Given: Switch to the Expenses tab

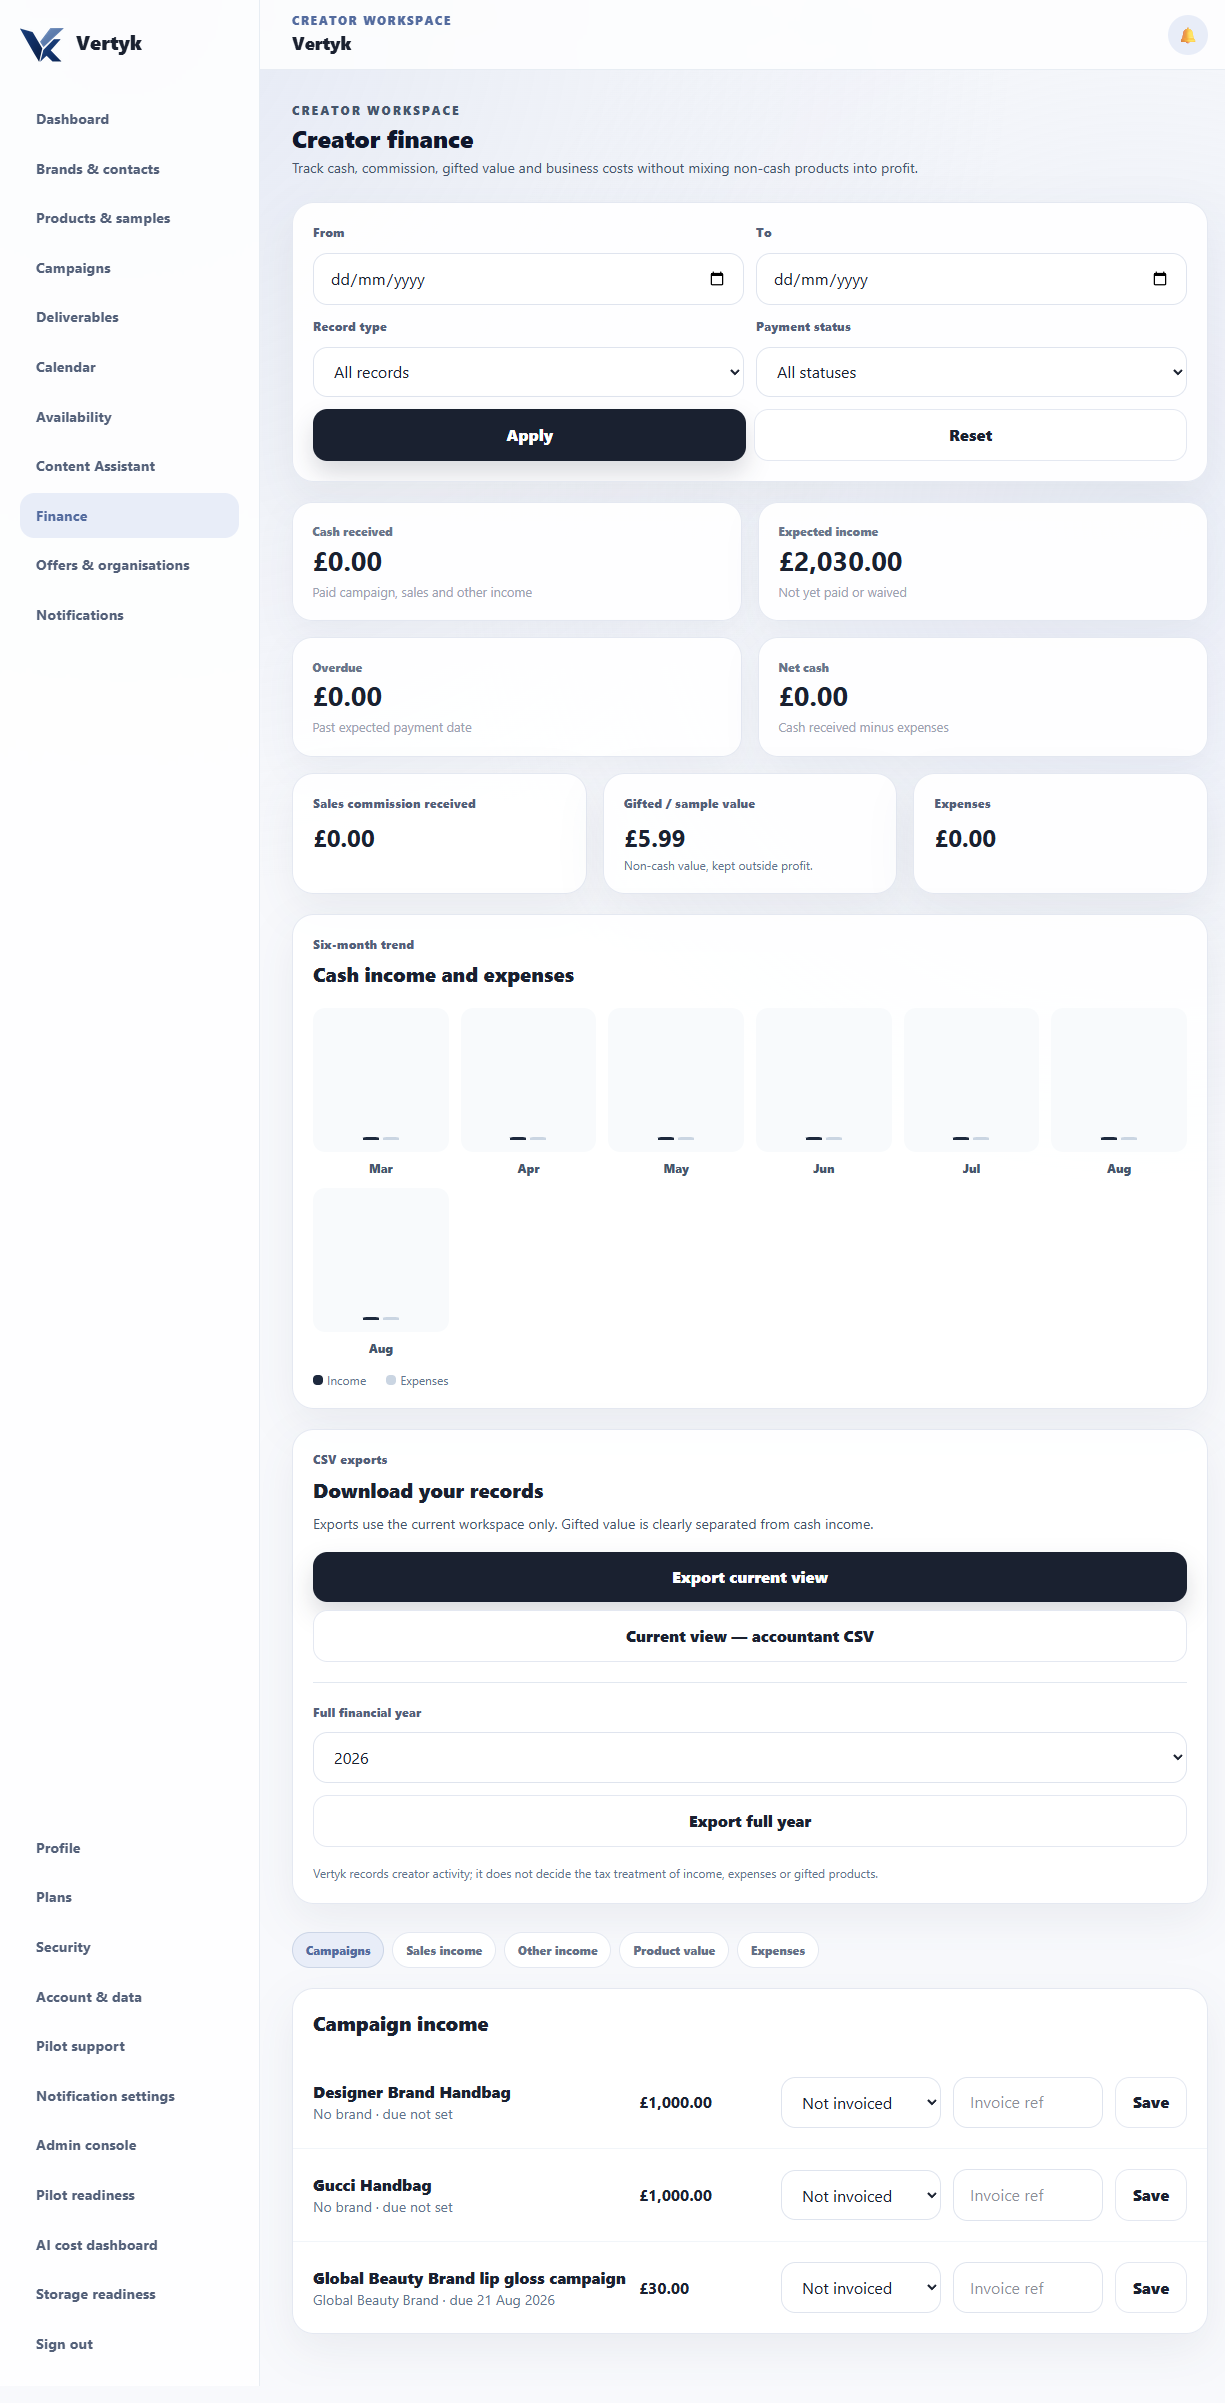Looking at the screenshot, I should (778, 1950).
